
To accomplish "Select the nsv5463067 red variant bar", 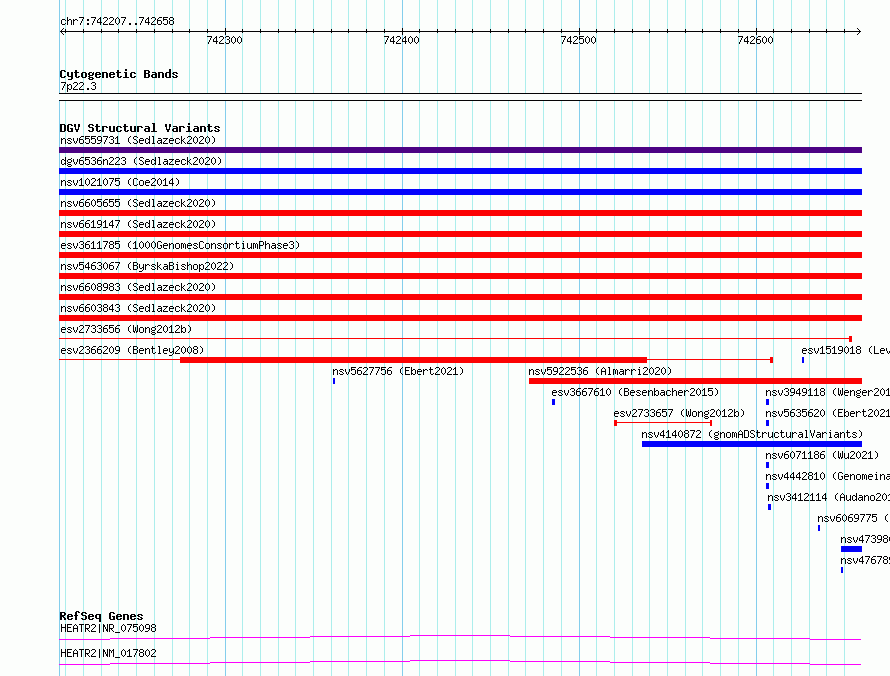I will coord(460,276).
